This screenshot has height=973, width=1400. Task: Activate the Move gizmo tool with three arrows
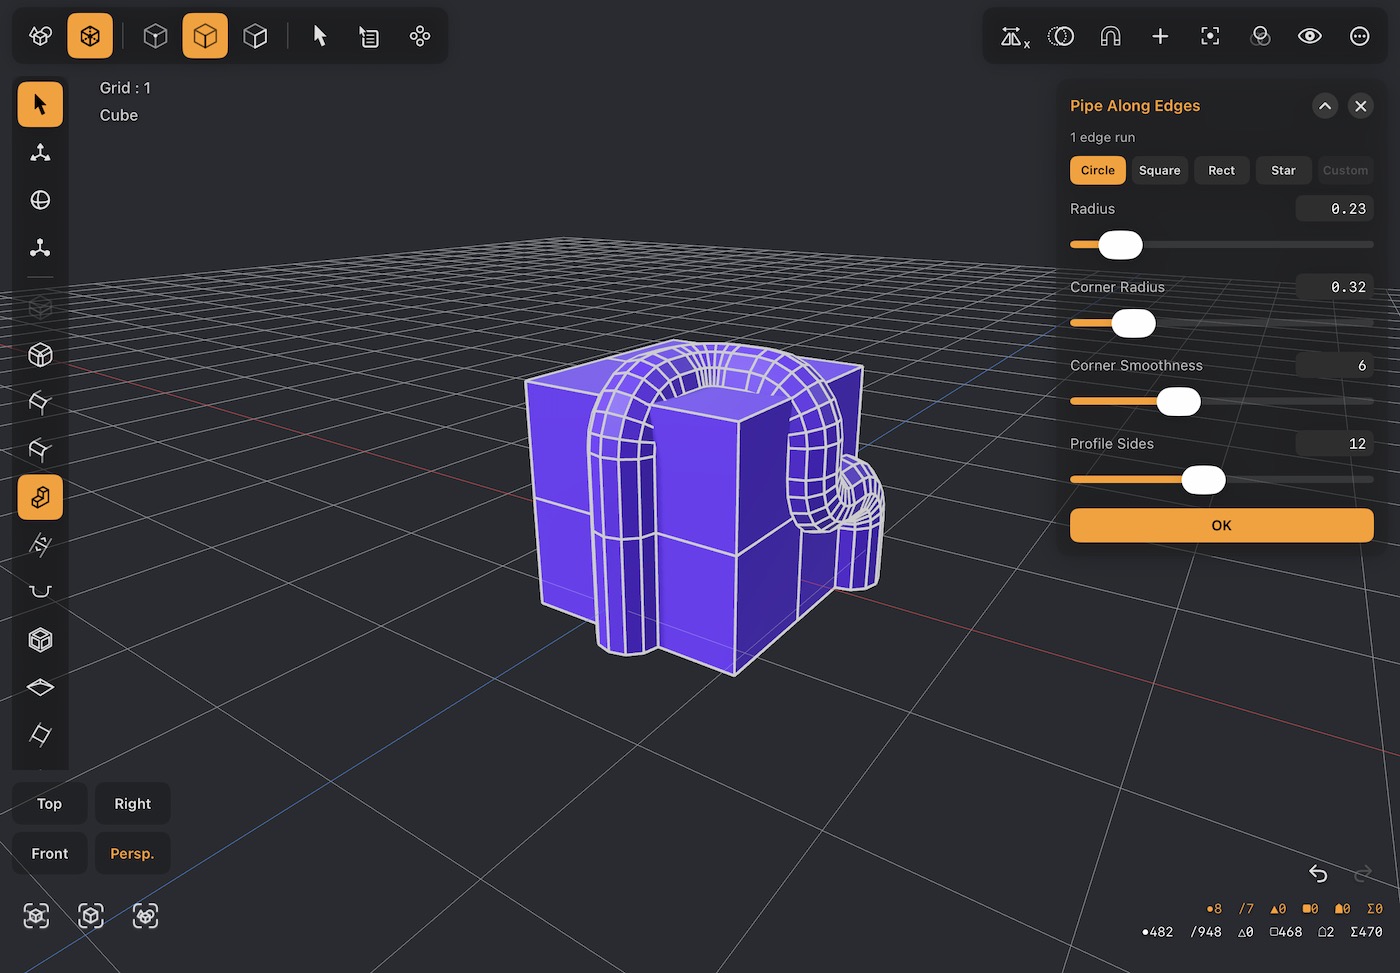40,152
